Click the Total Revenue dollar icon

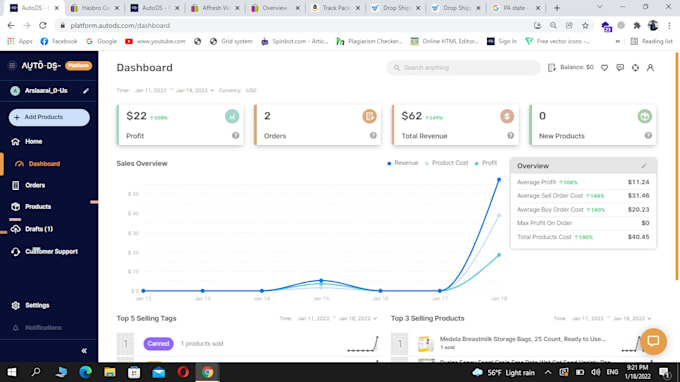coord(507,116)
